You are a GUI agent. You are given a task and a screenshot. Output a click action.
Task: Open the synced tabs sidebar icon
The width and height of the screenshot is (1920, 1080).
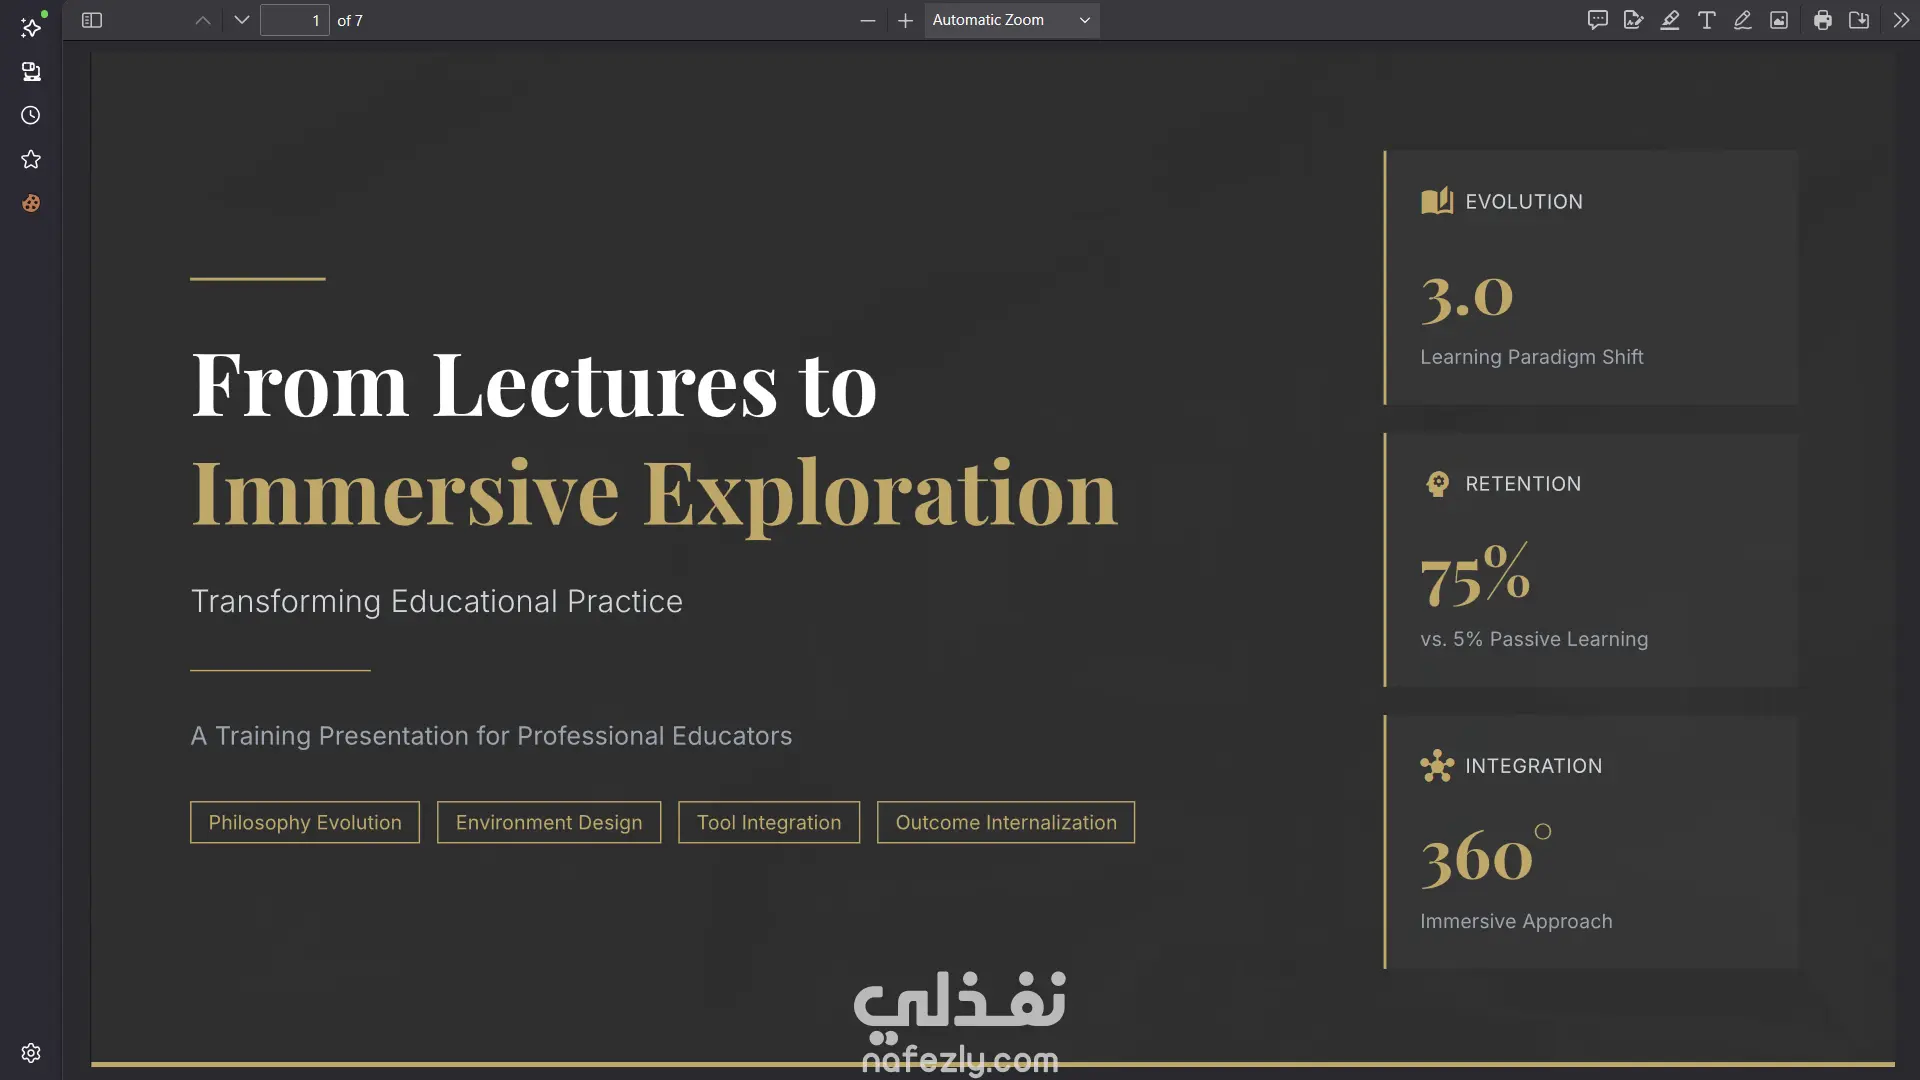tap(31, 71)
